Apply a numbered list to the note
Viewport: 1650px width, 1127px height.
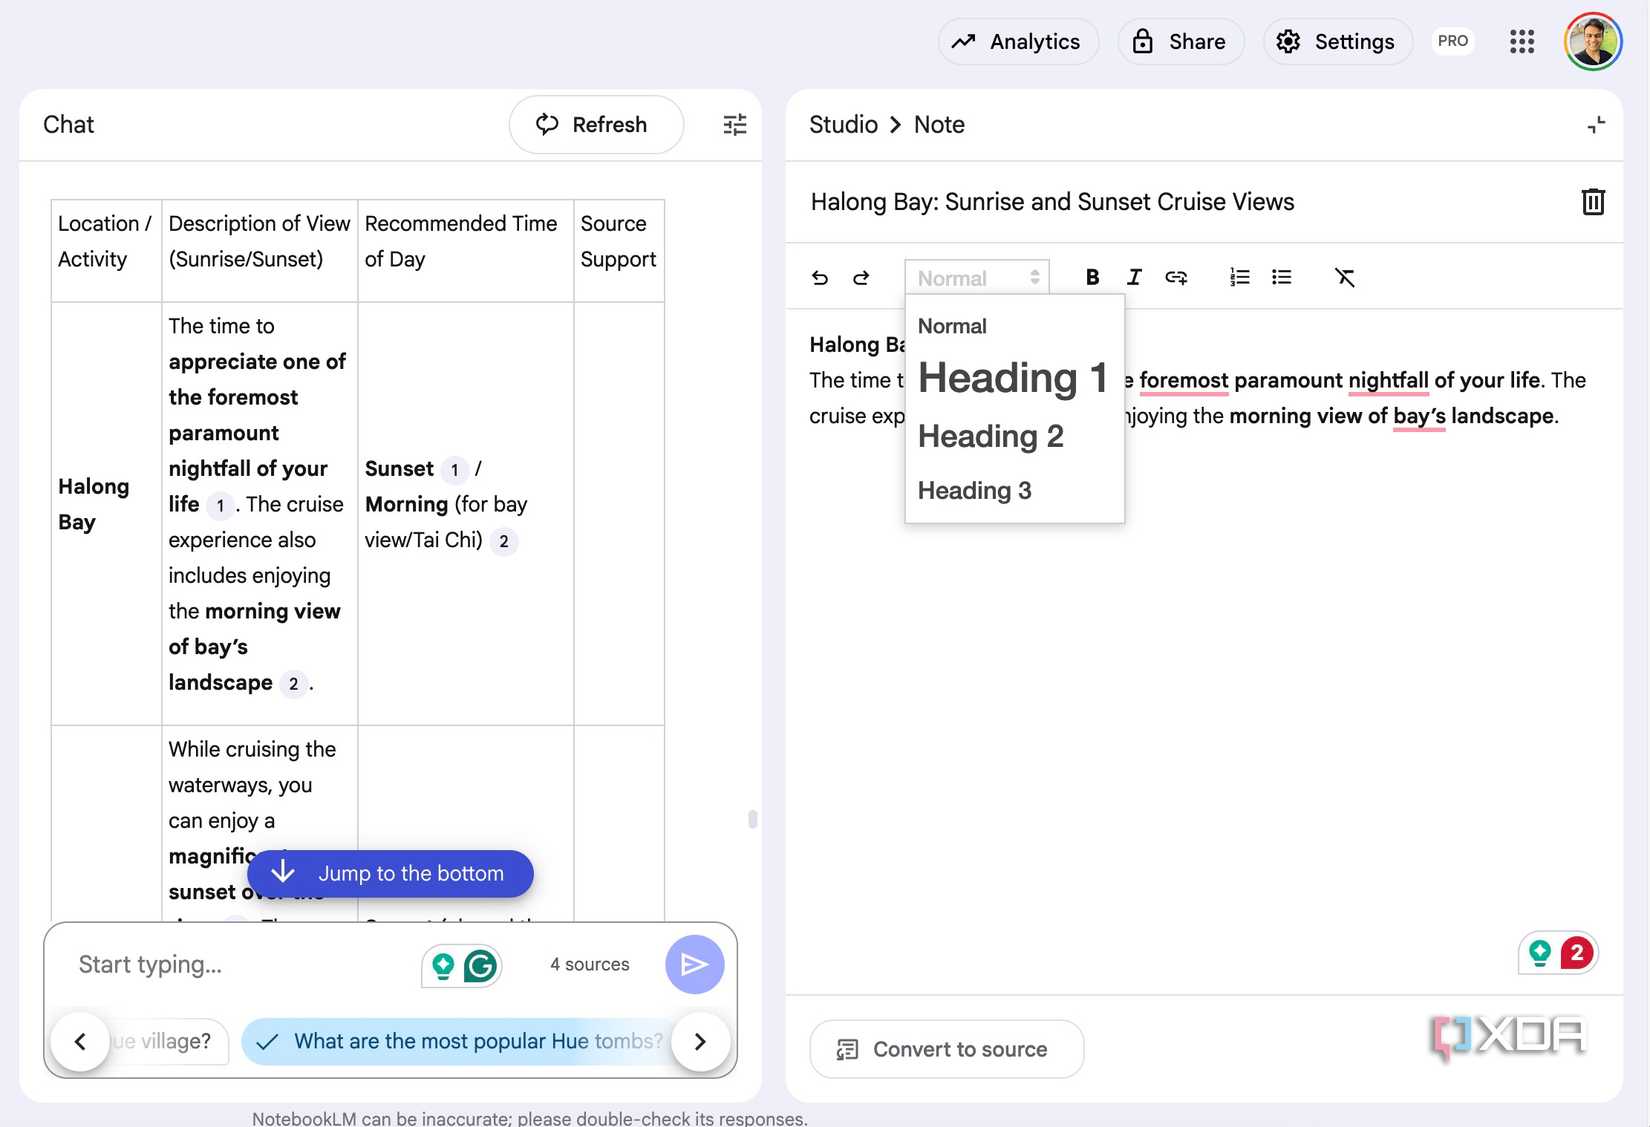(1239, 277)
